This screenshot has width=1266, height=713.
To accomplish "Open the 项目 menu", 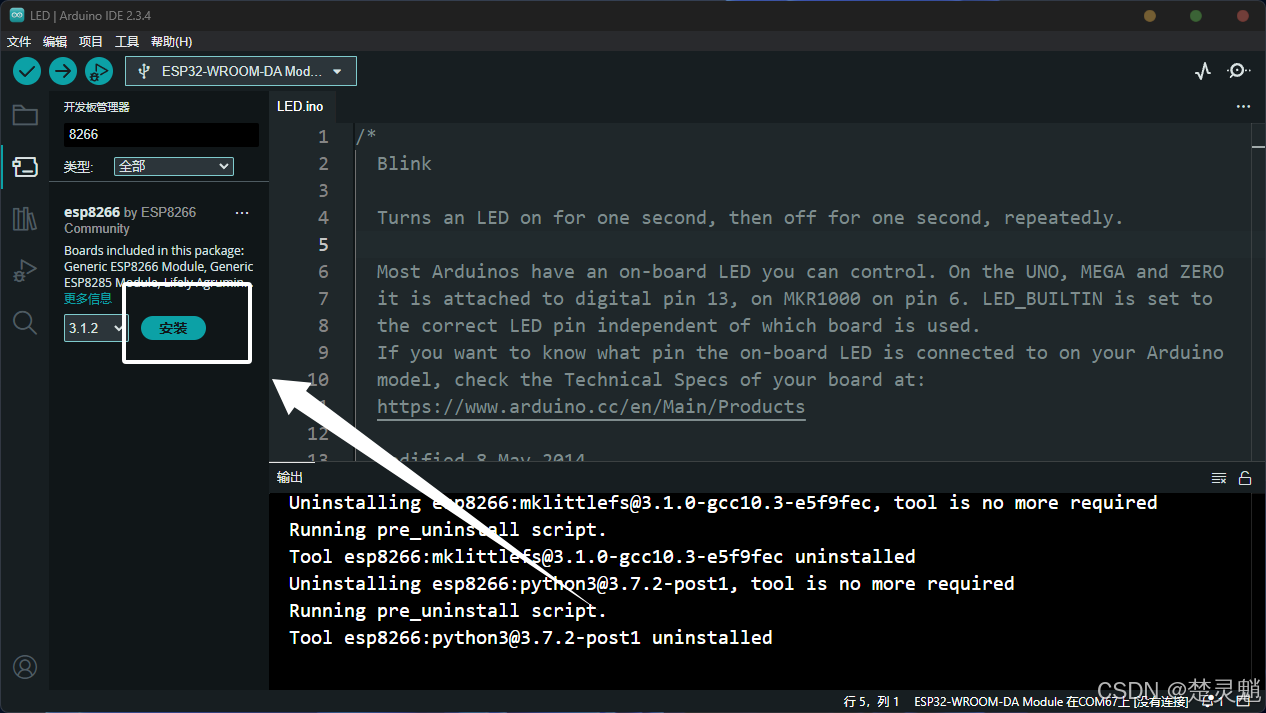I will [91, 42].
